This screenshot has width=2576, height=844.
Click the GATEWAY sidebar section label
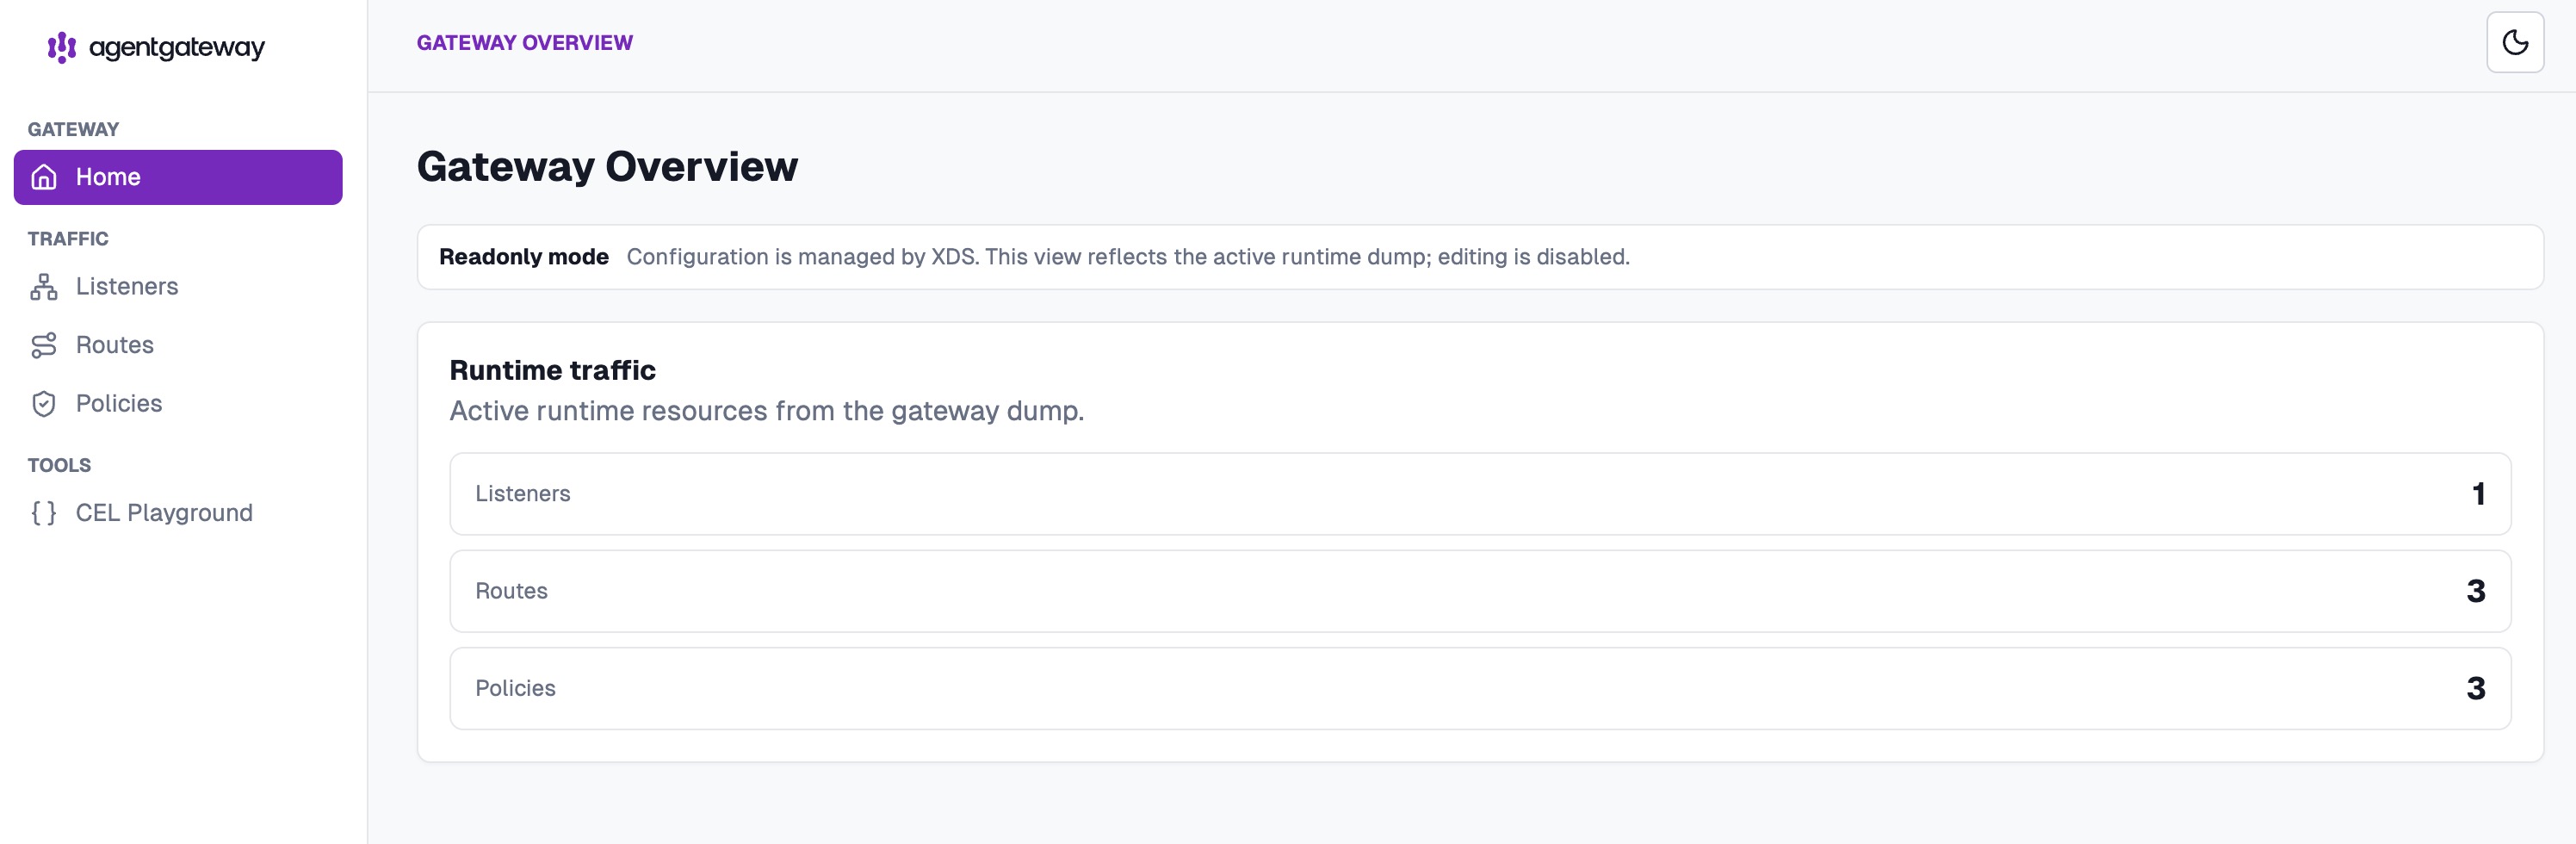73,129
